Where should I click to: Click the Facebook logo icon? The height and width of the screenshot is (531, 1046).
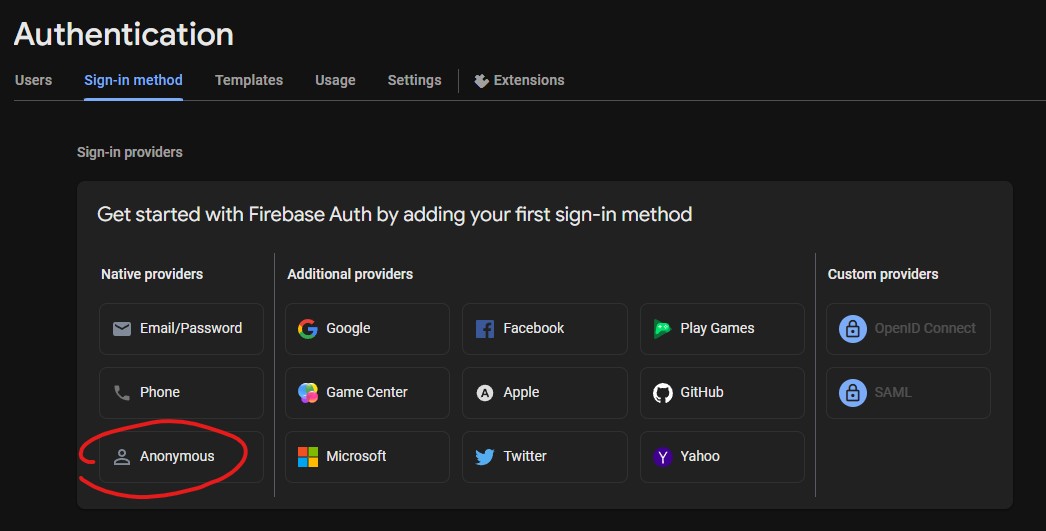tap(485, 328)
